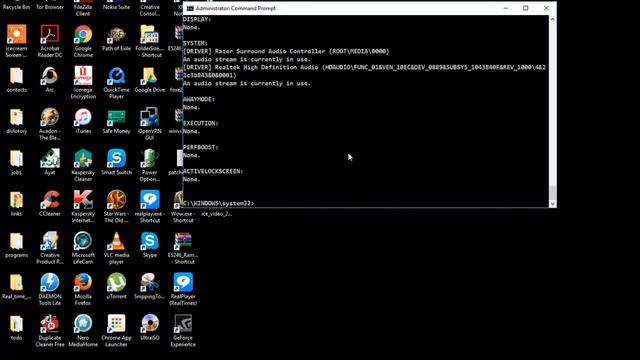Open the Google Chrome desktop shortcut
The height and width of the screenshot is (360, 640).
coord(83,34)
